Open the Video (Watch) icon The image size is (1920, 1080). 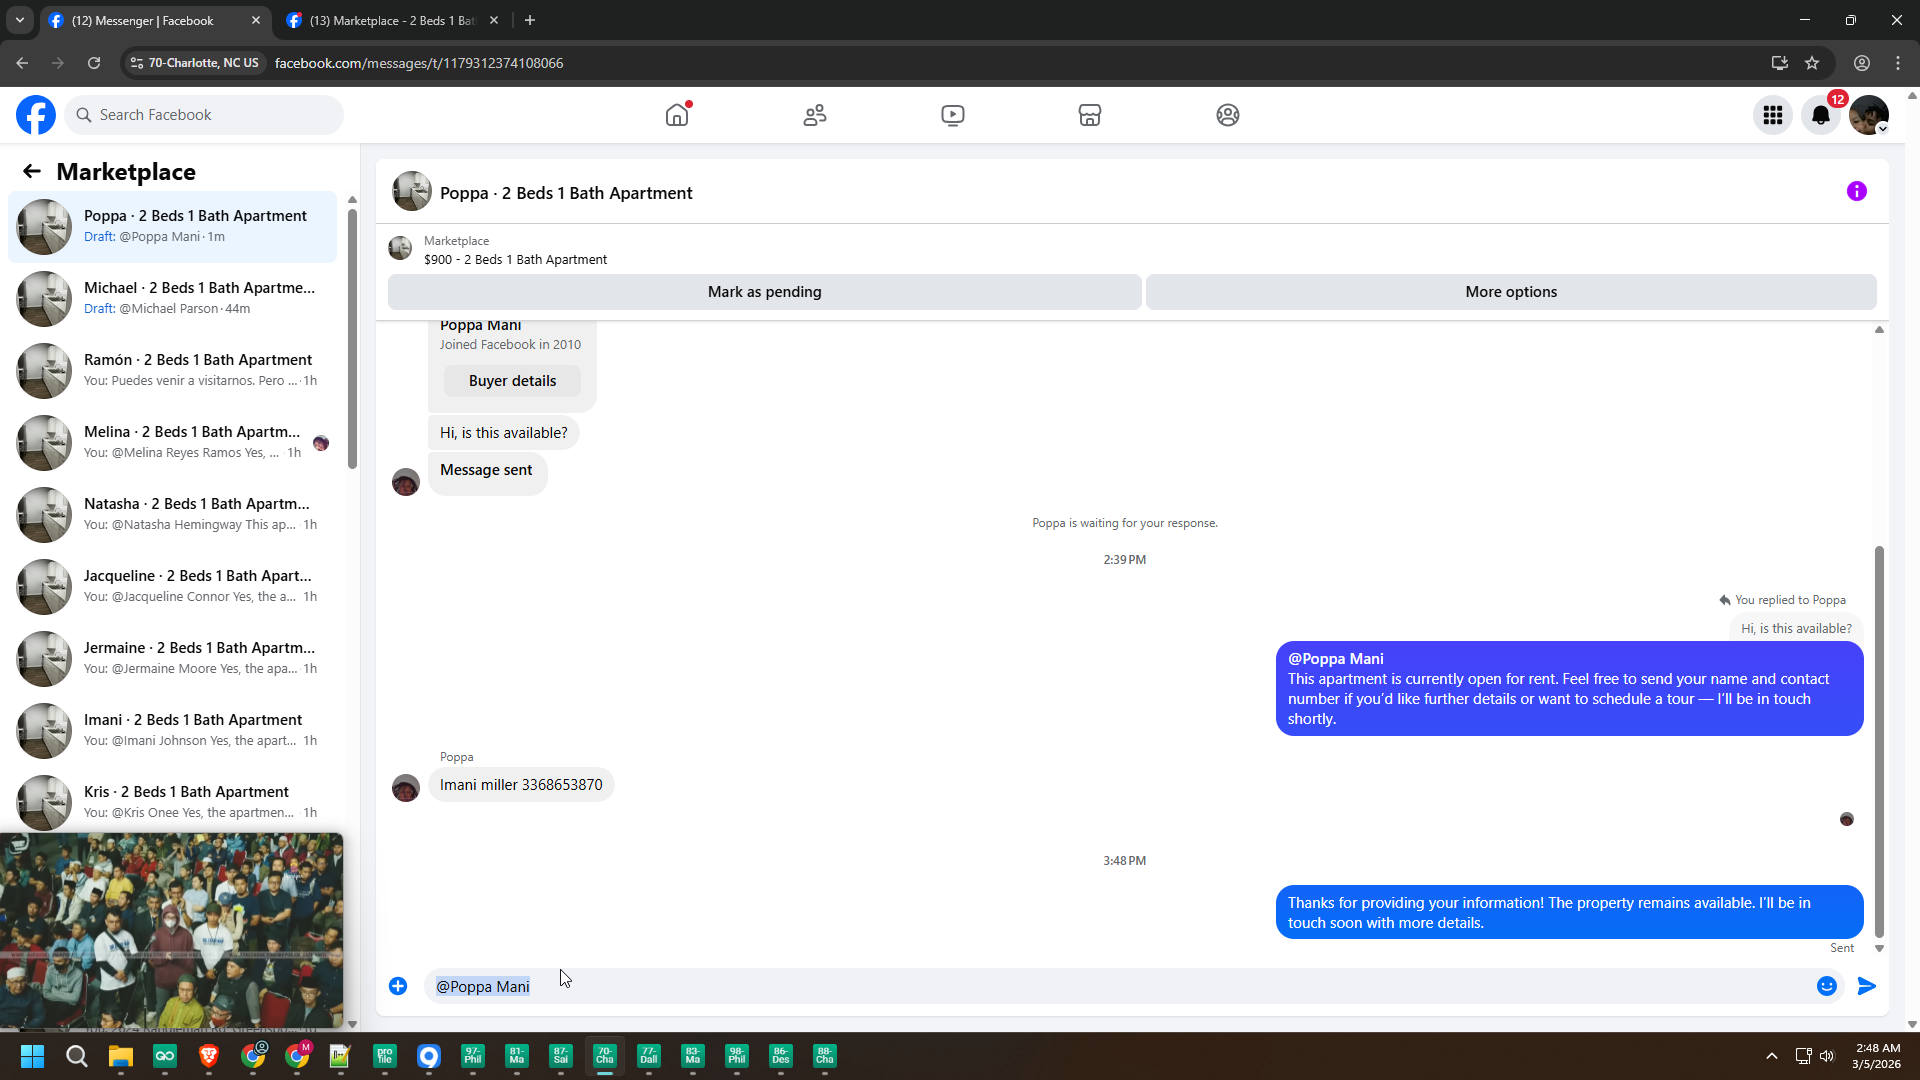pyautogui.click(x=953, y=115)
